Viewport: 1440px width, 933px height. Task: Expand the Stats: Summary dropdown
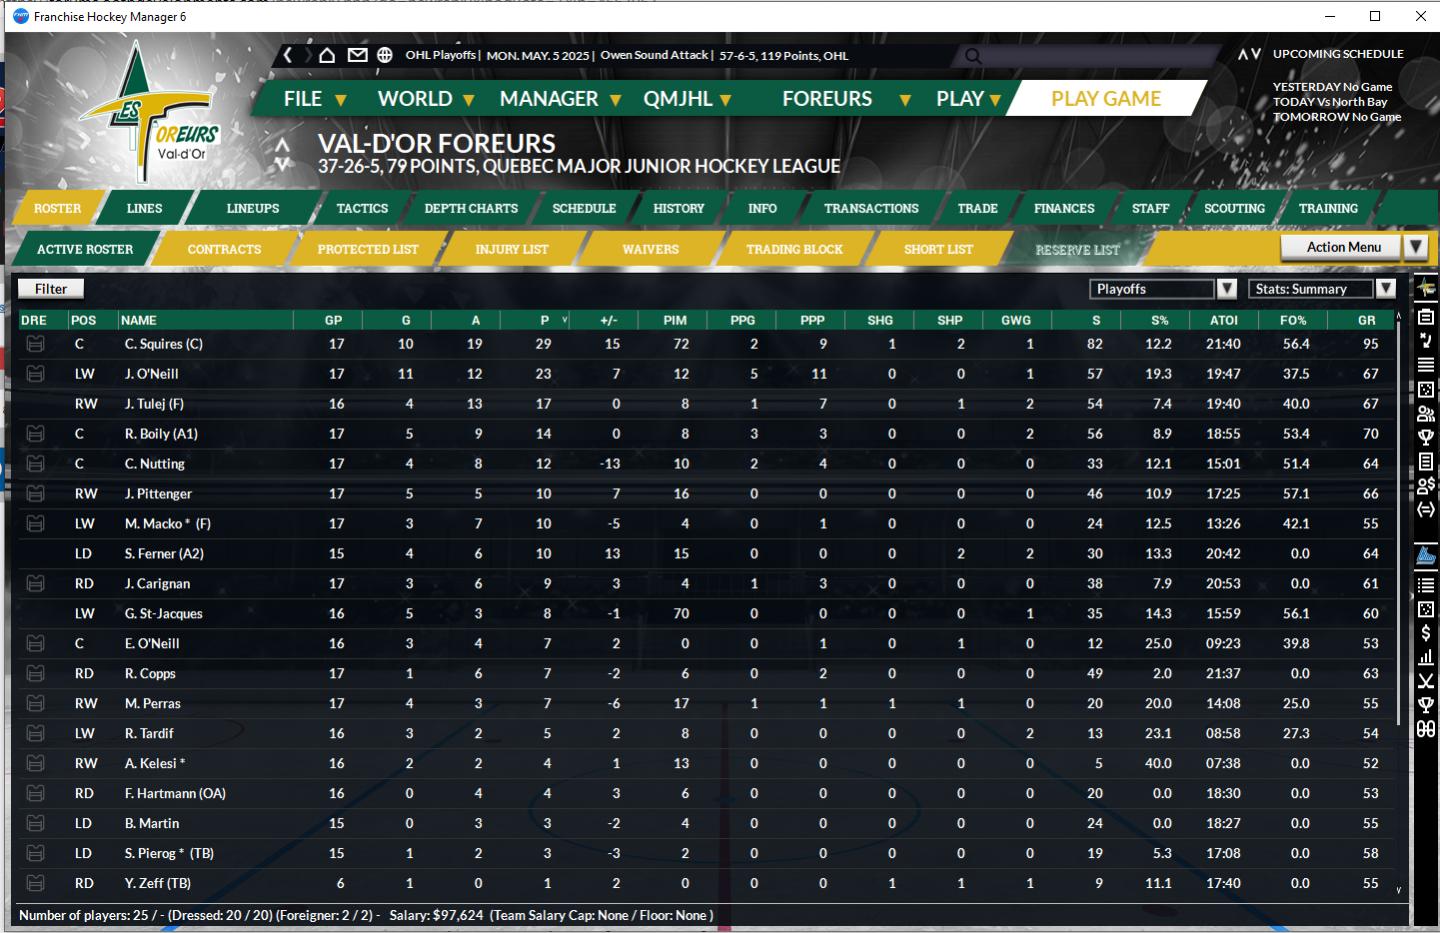[x=1385, y=289]
